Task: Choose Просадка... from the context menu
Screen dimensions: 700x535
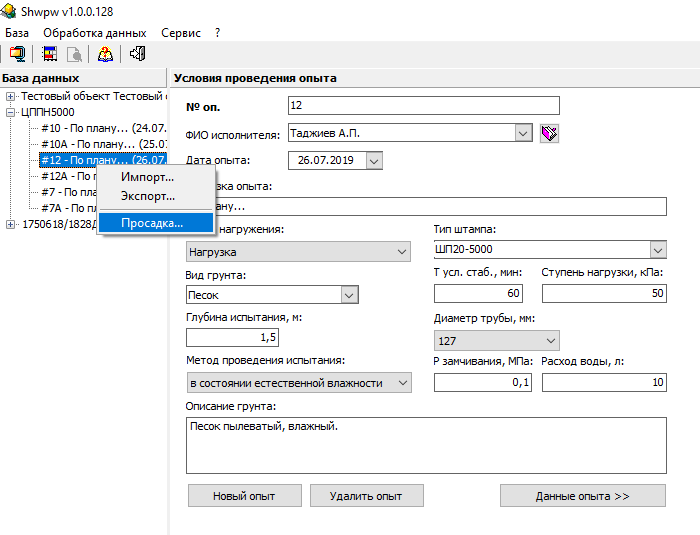Action: point(152,223)
